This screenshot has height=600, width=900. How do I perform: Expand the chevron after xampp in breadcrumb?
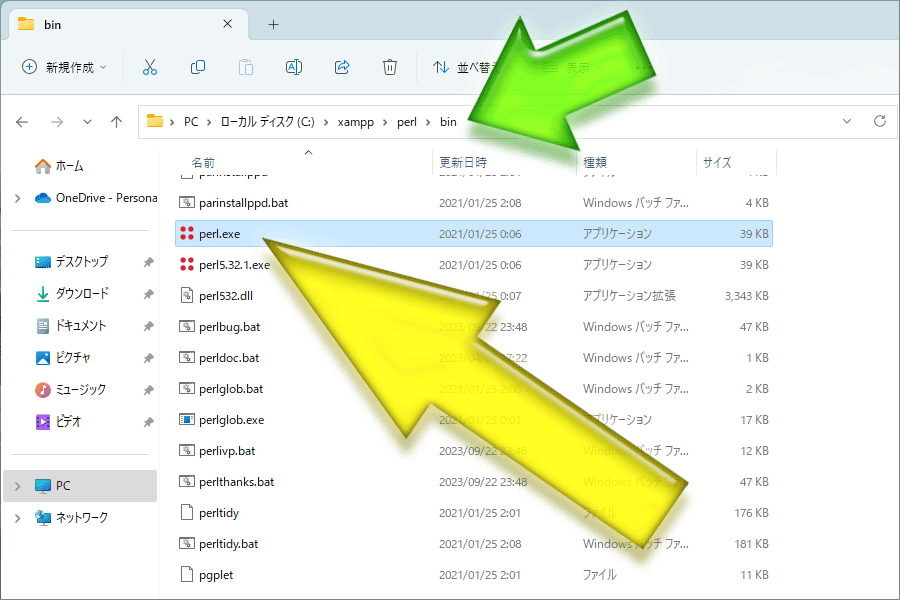click(385, 122)
